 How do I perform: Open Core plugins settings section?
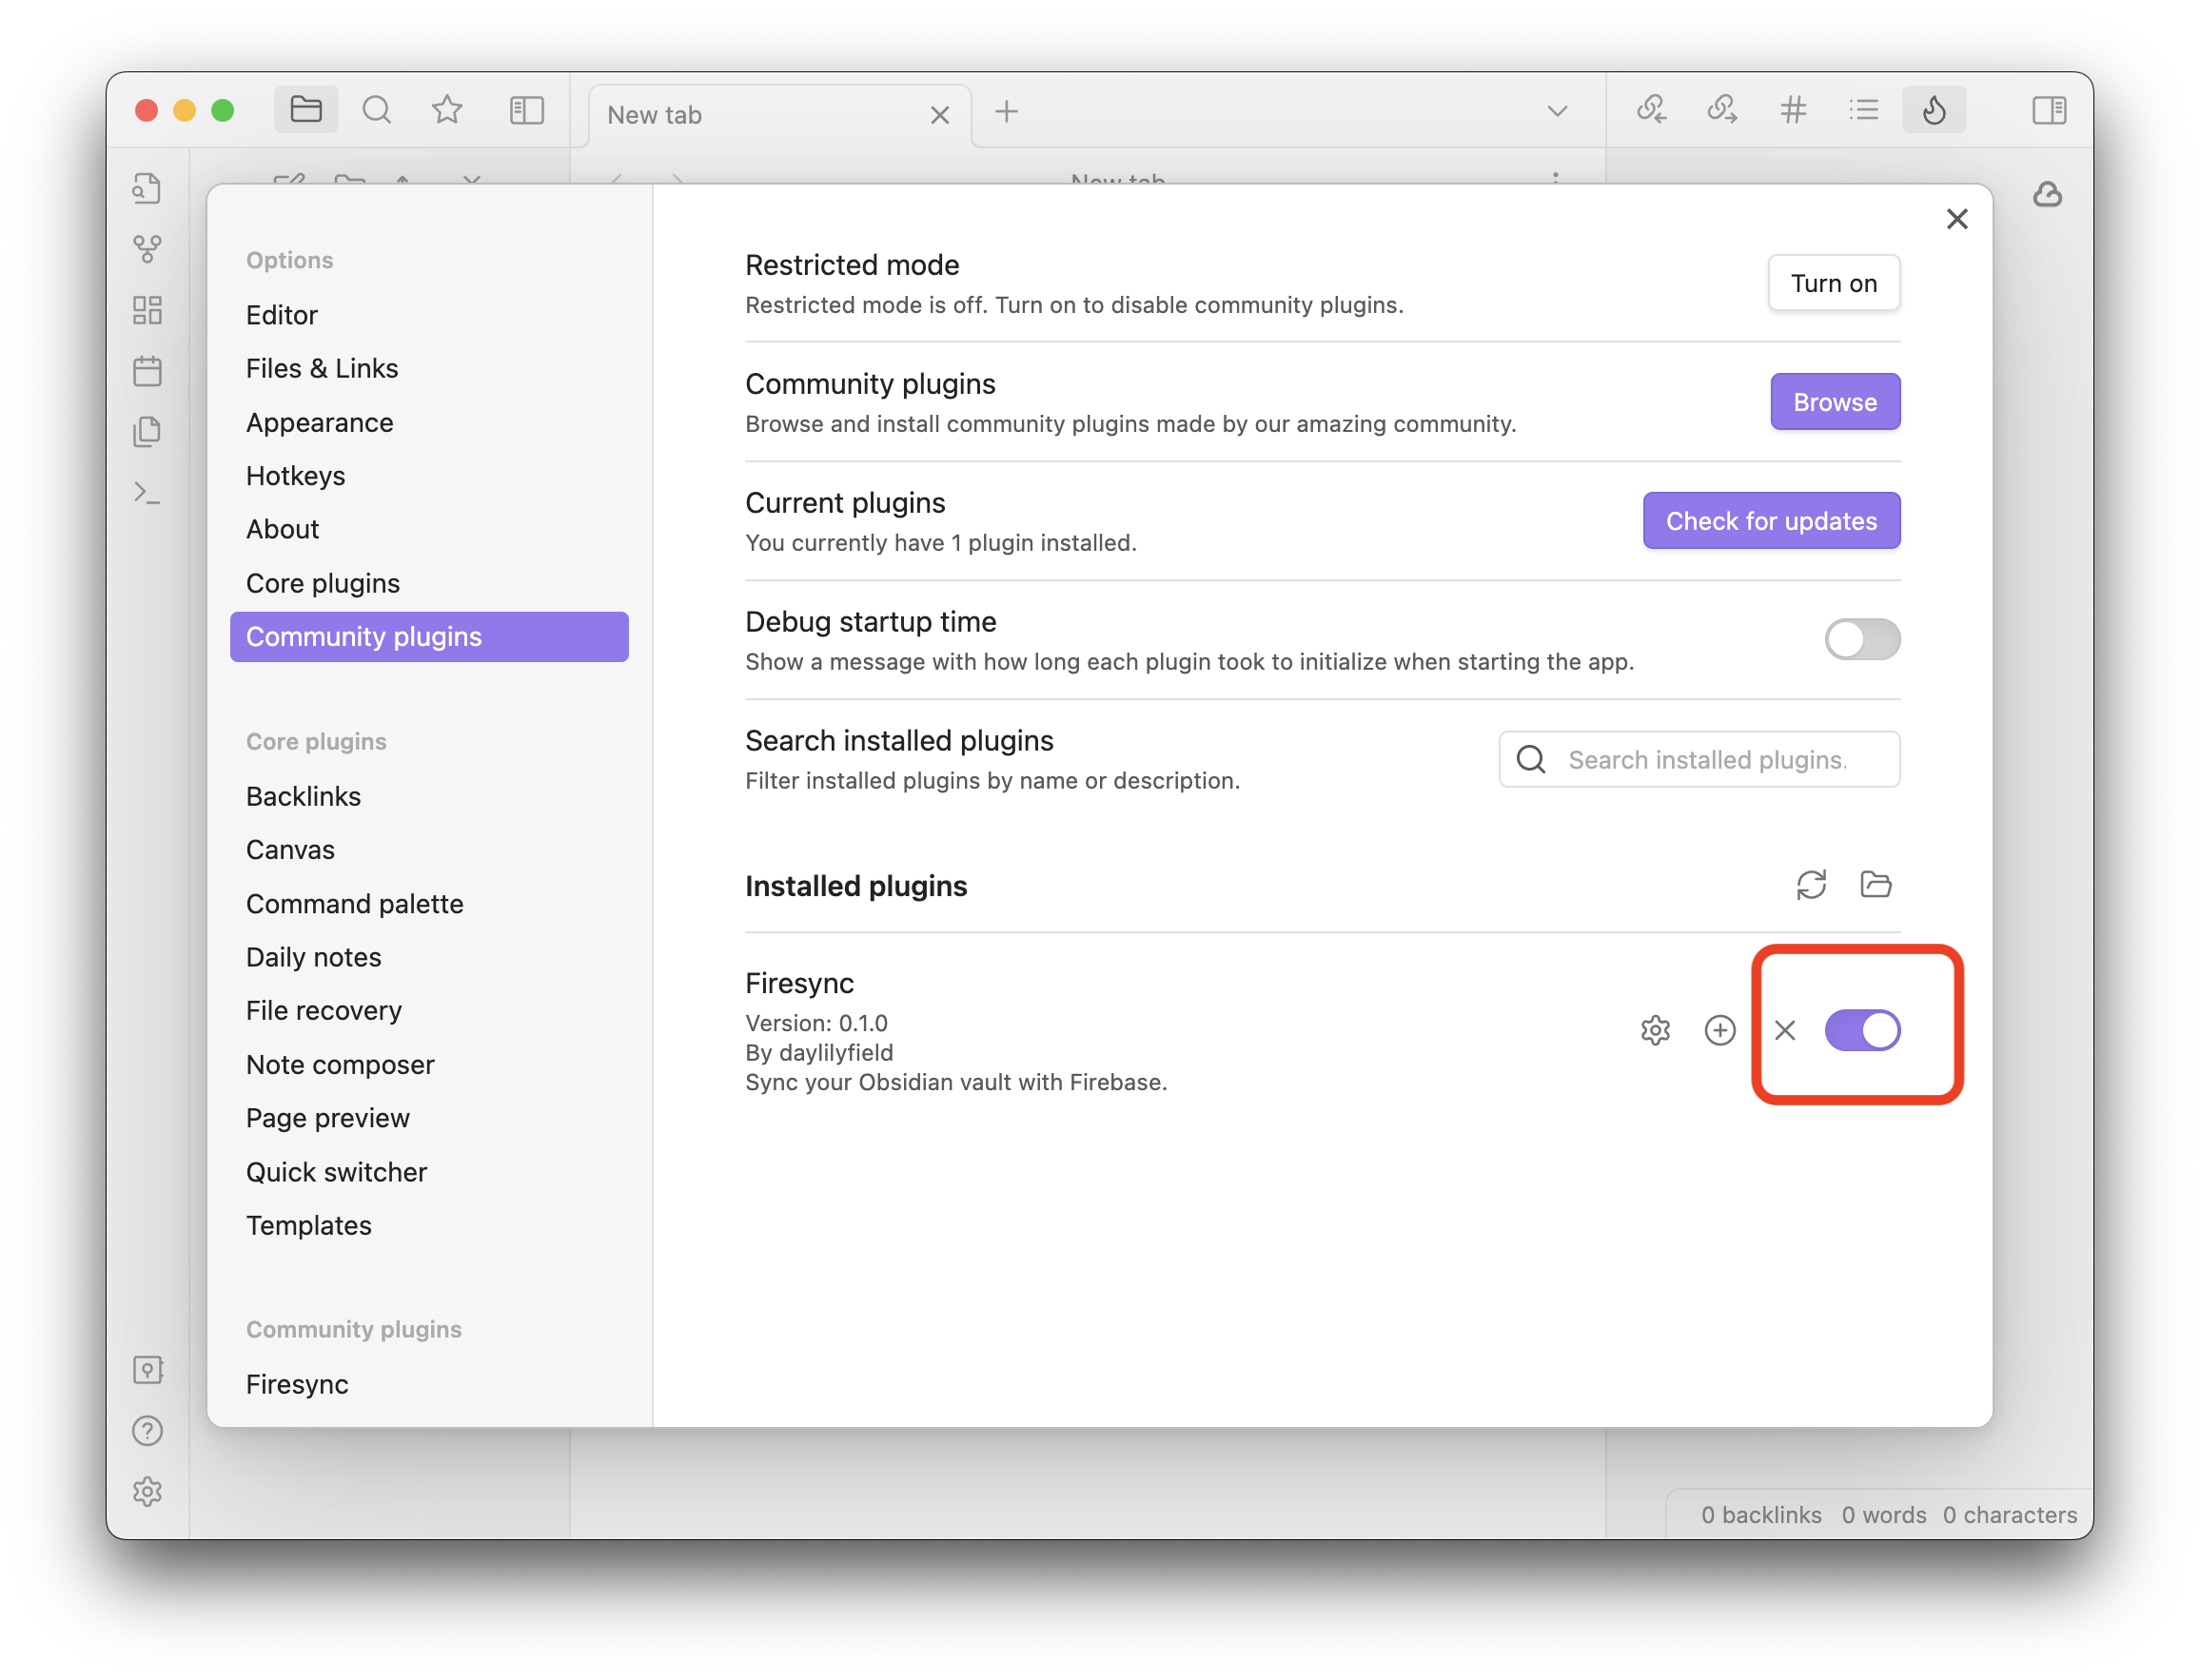pos(323,583)
